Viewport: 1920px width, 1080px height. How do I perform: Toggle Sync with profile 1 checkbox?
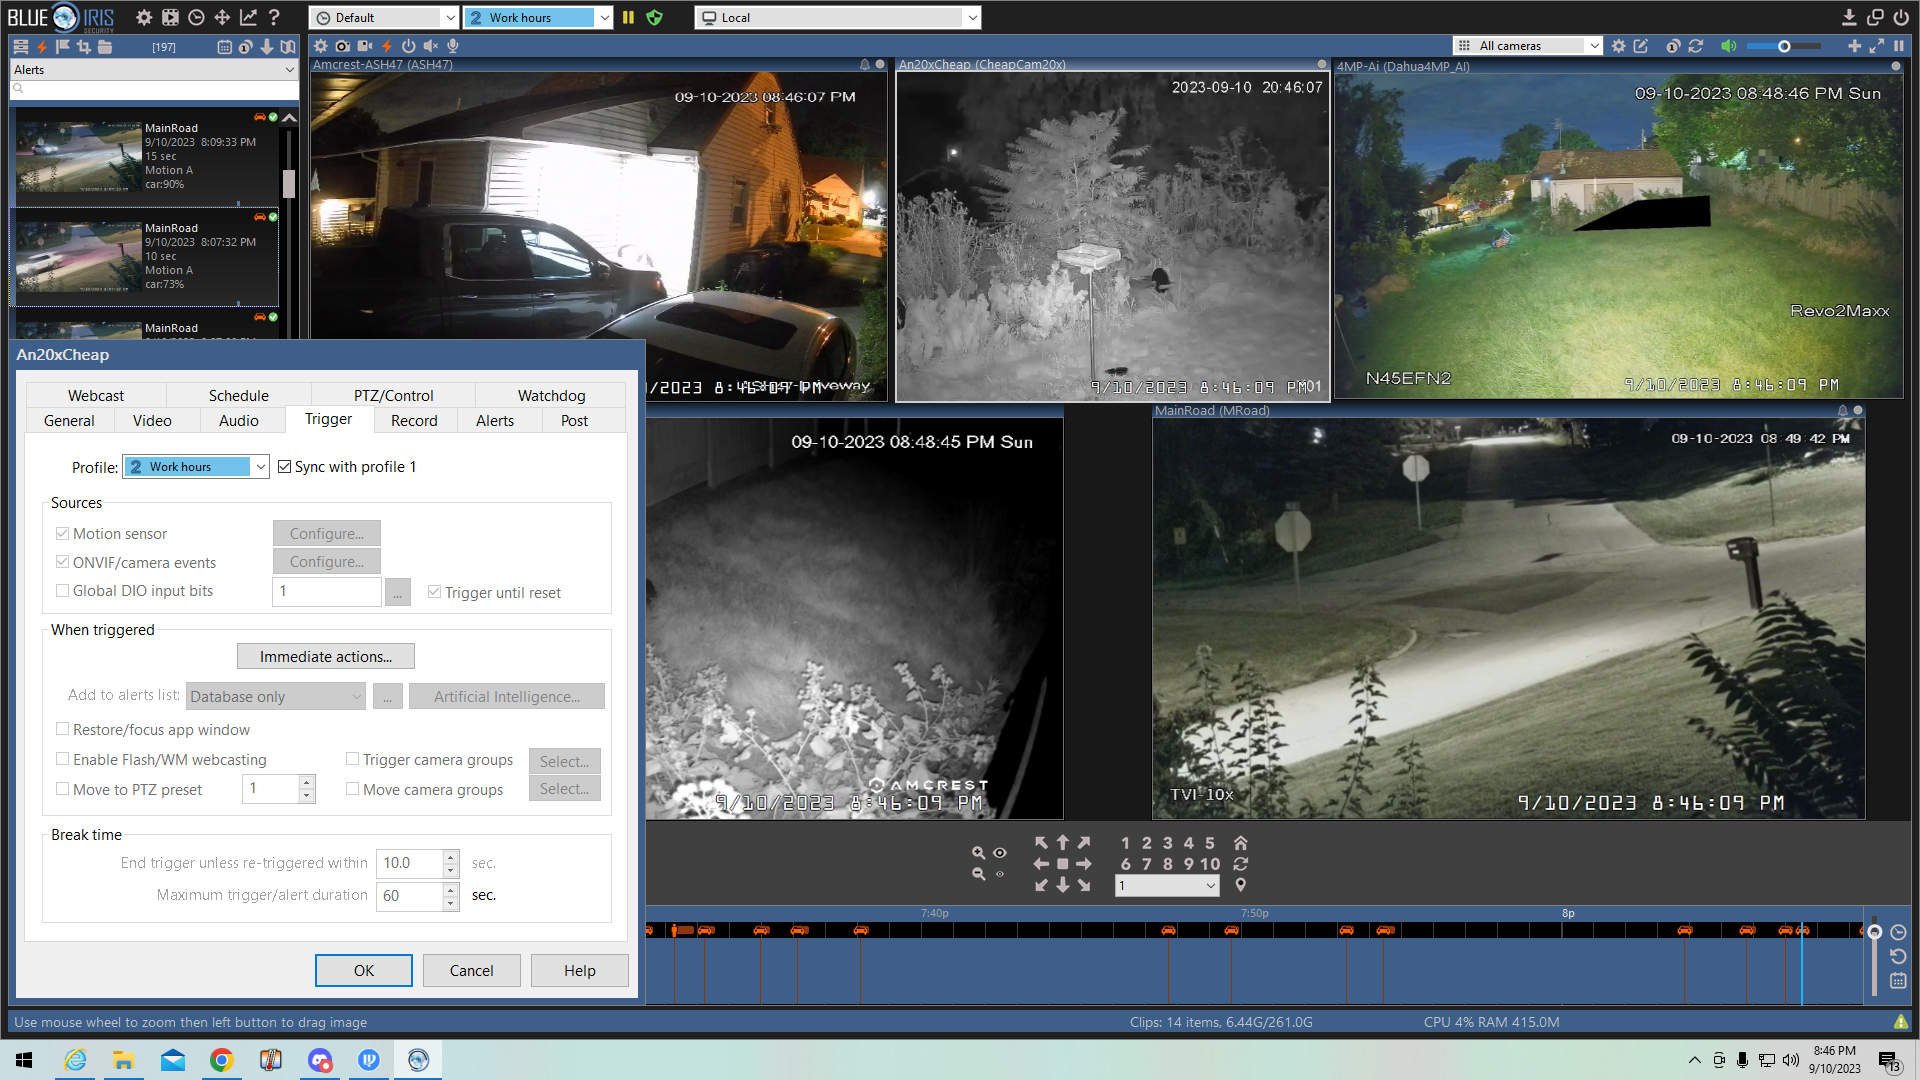point(284,467)
